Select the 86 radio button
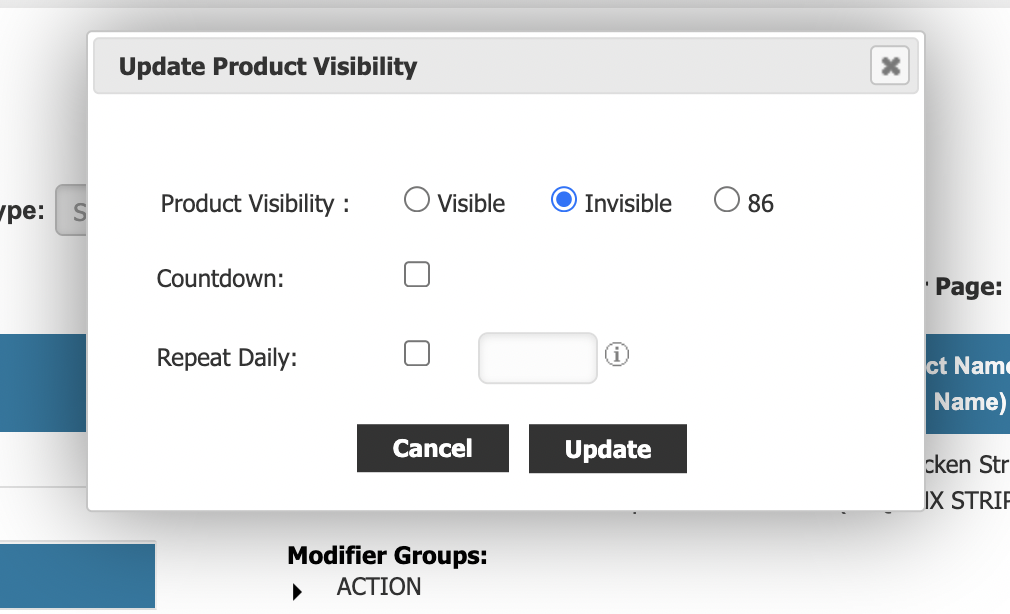 click(727, 201)
